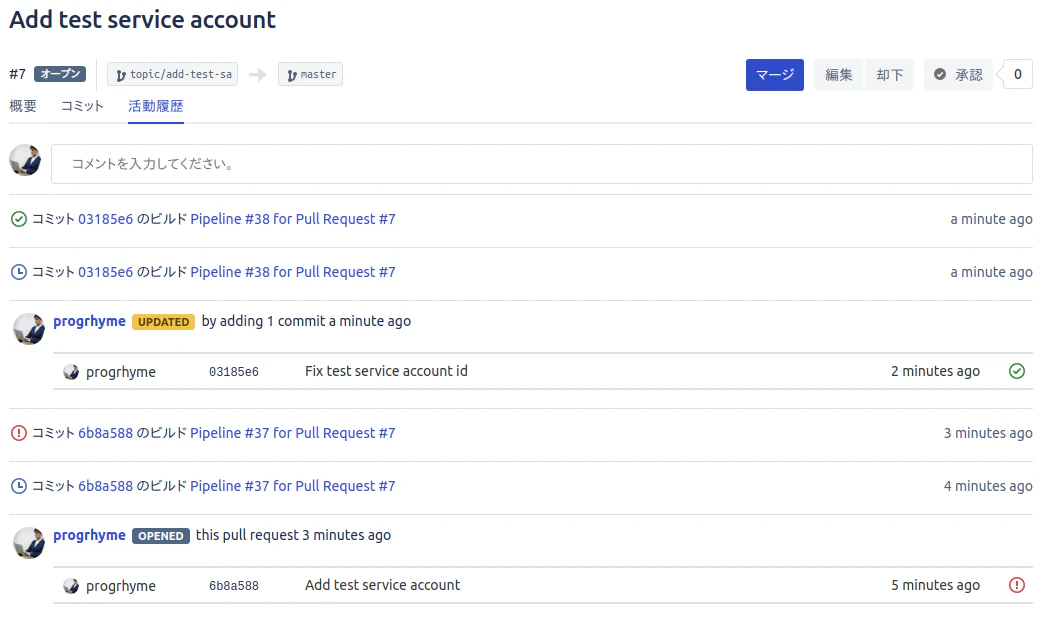Click 3 minutes ago timestamp of failed build

(x=988, y=433)
